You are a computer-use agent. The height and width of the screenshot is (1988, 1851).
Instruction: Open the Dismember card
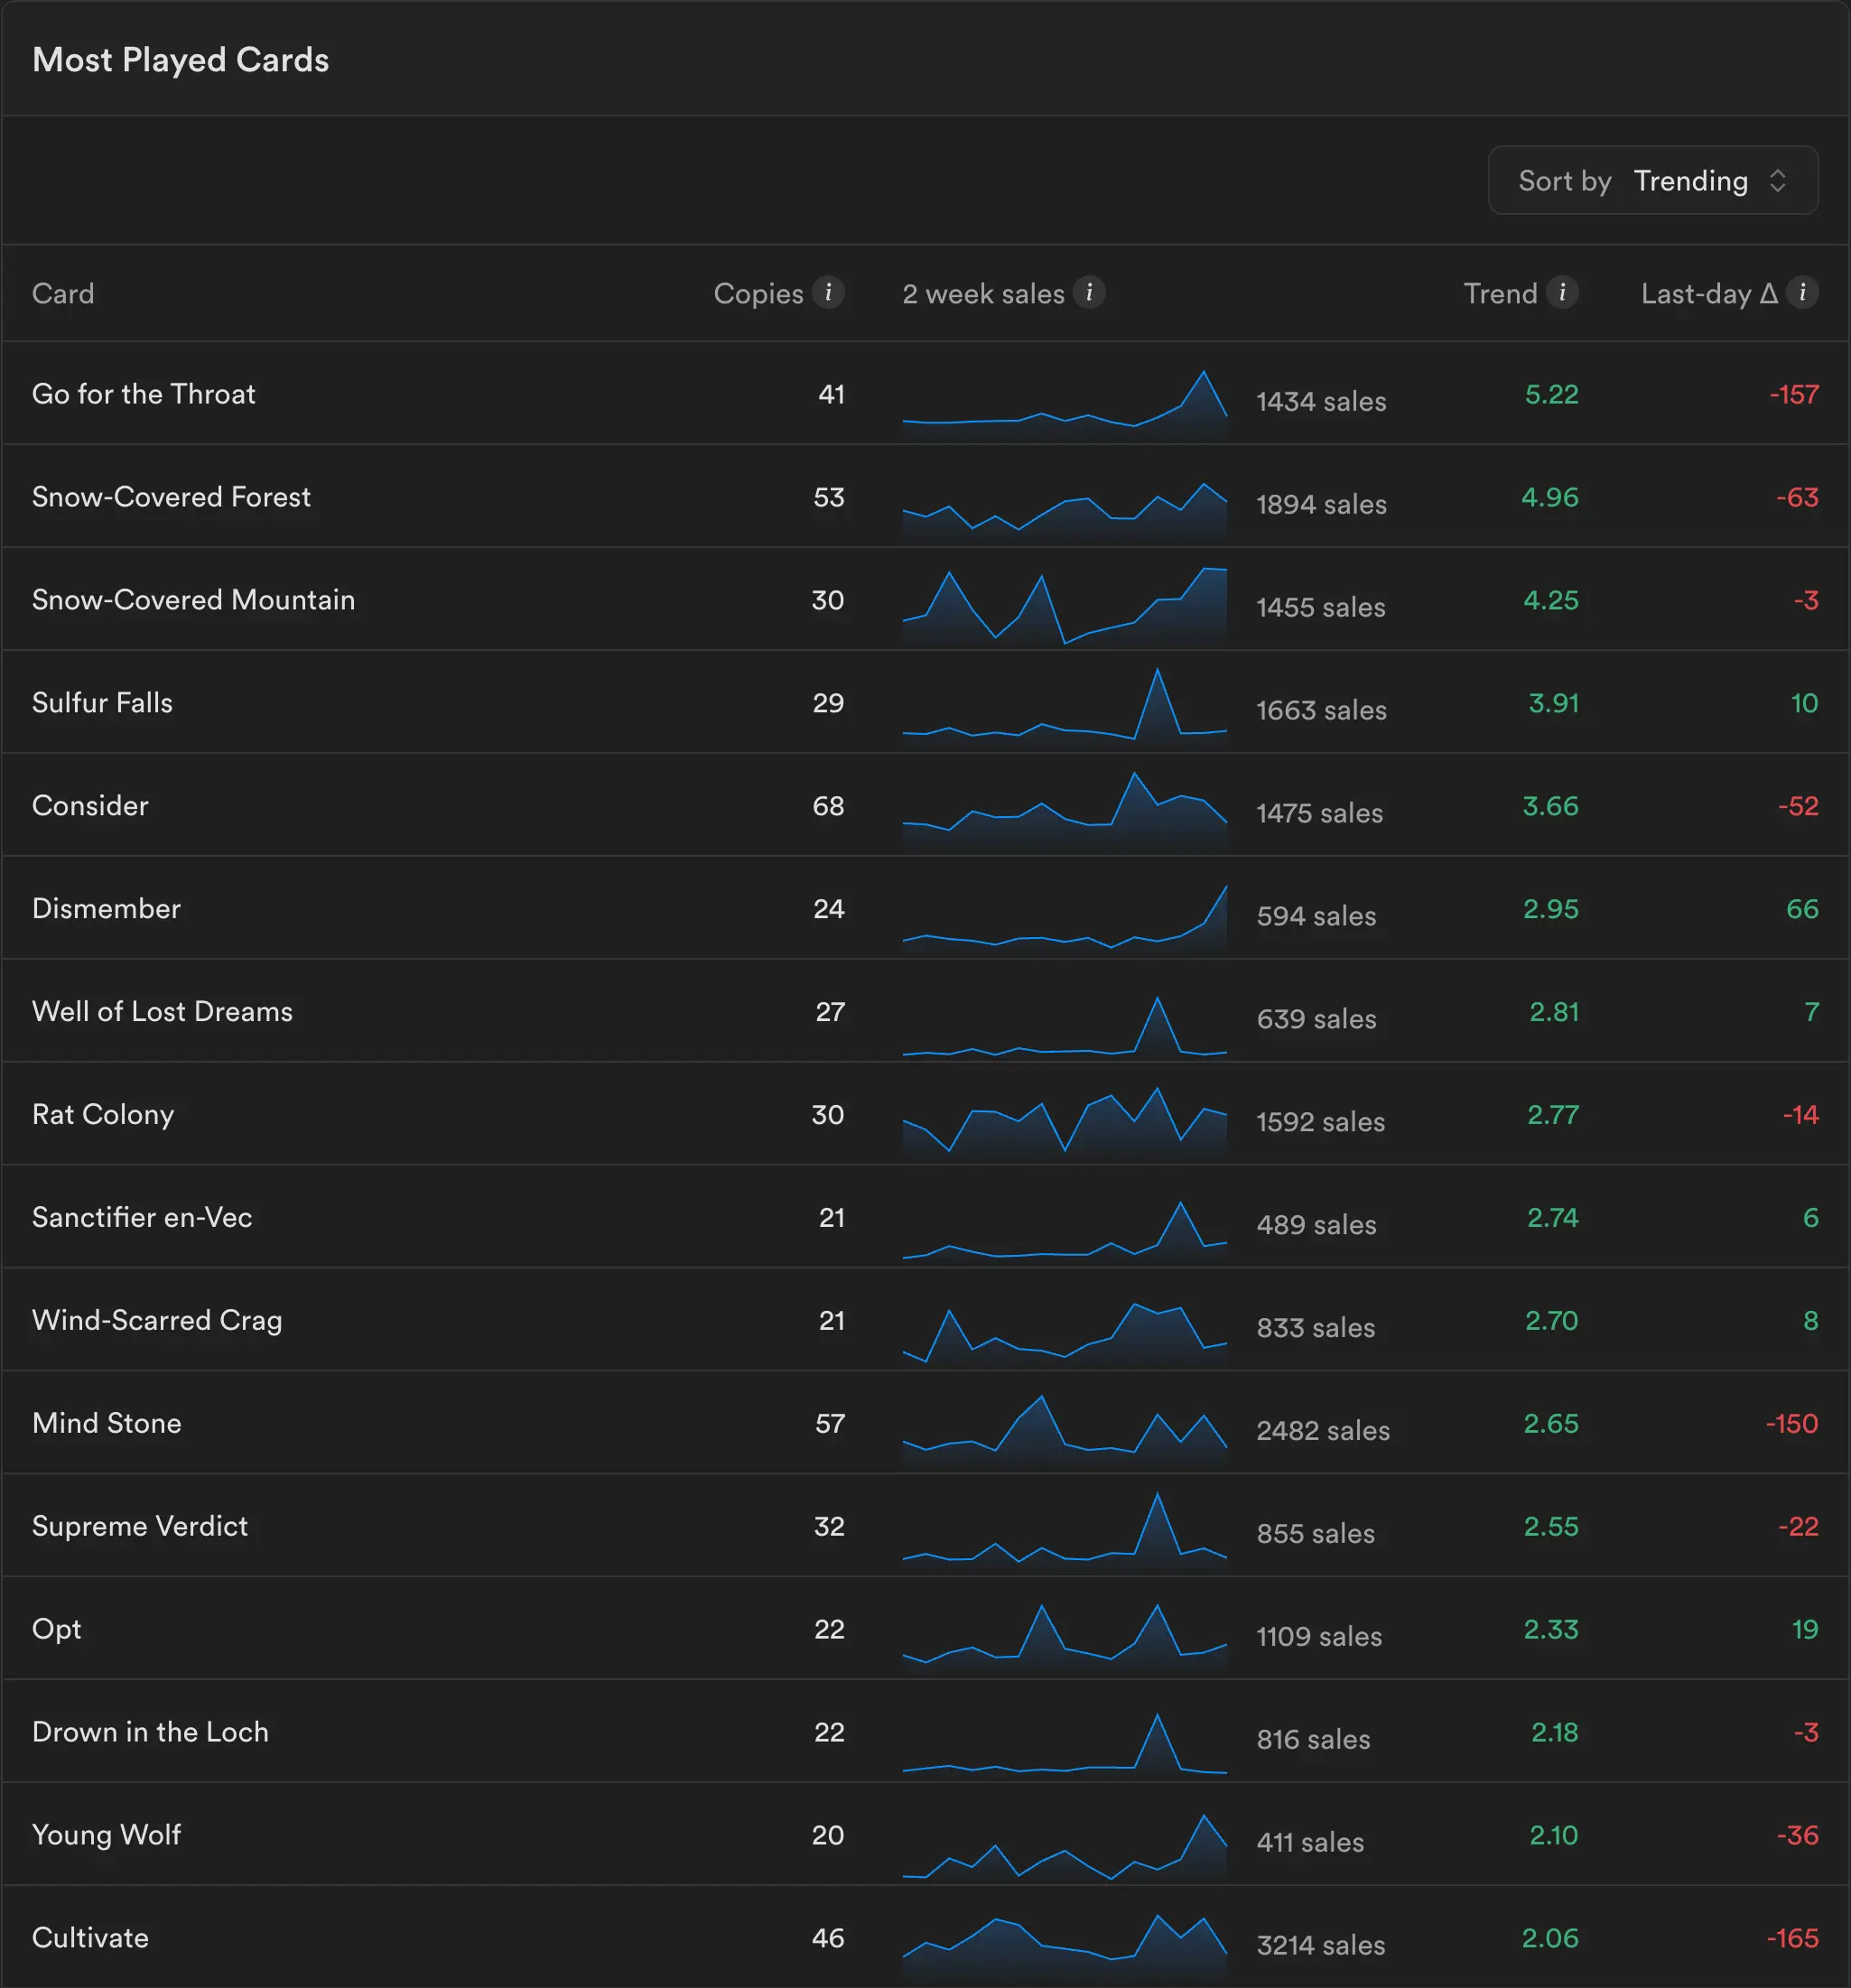pos(106,909)
